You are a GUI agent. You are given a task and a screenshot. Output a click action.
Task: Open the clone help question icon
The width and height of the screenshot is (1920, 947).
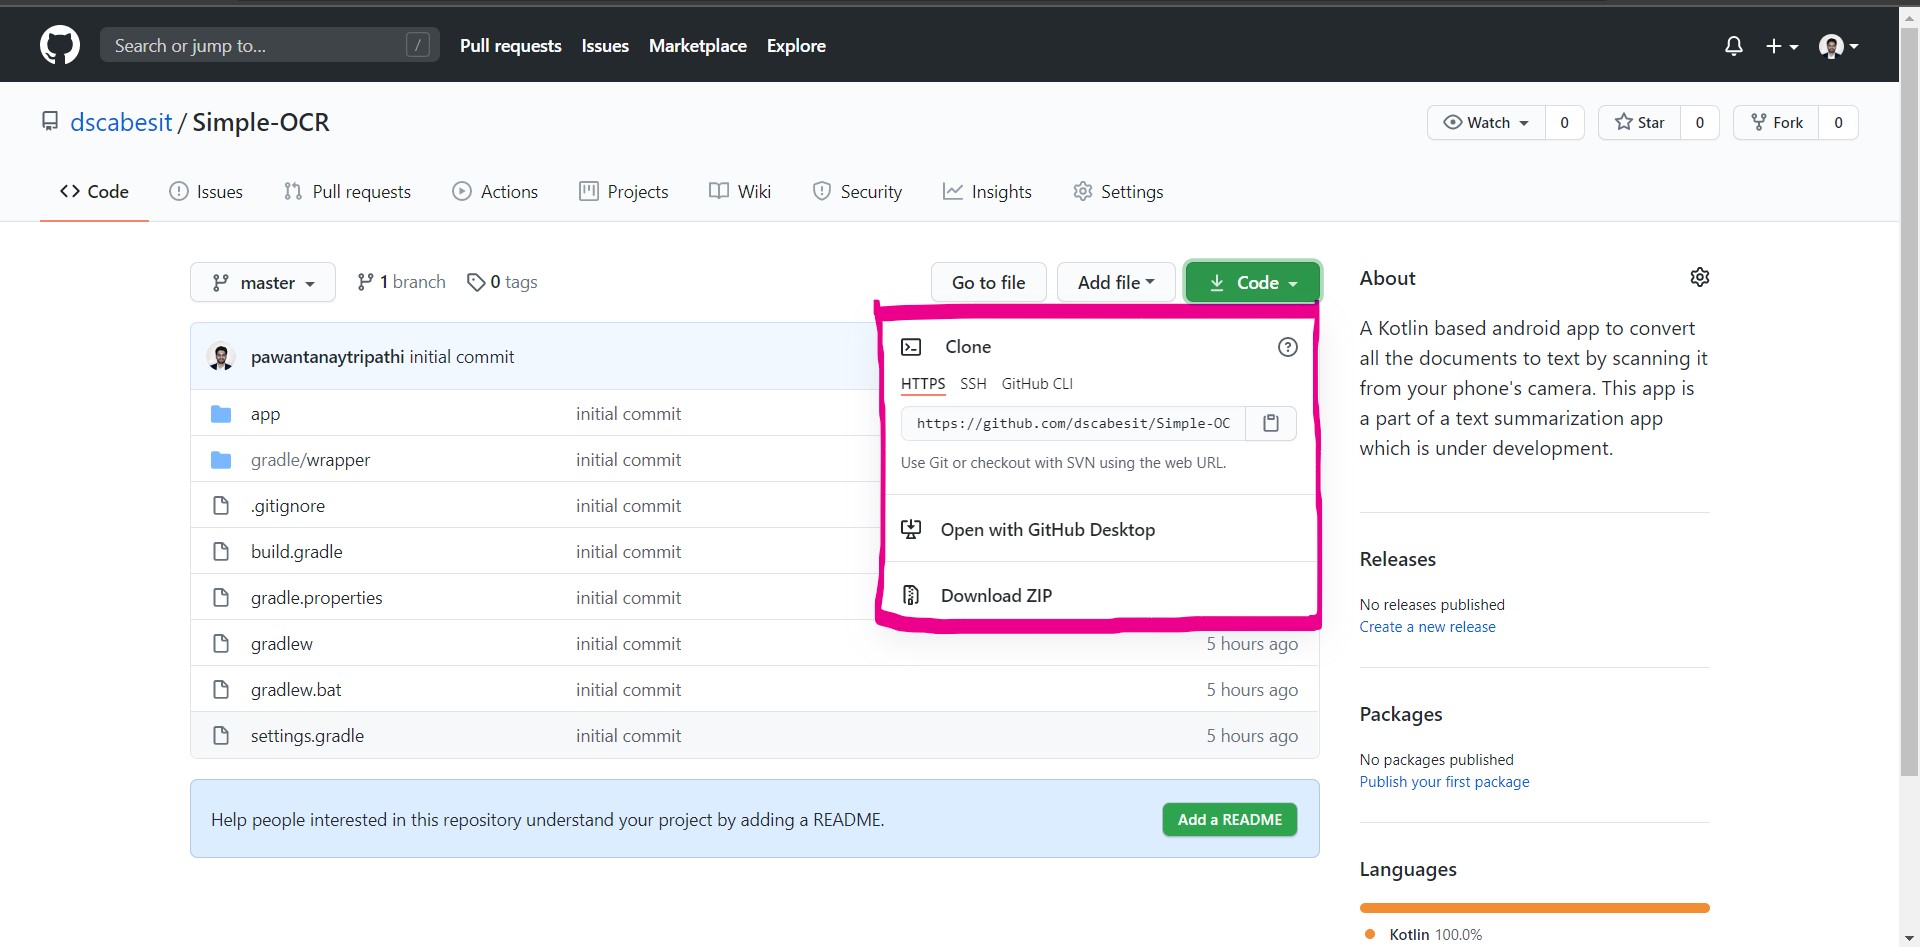click(x=1288, y=347)
